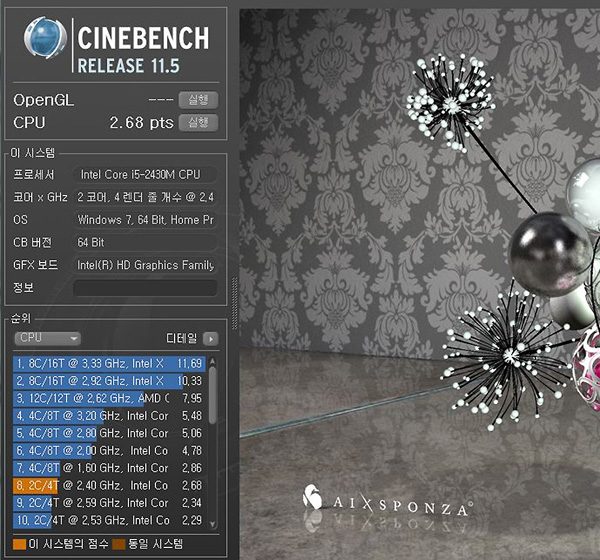Image resolution: width=600 pixels, height=560 pixels.
Task: Select ranking row 3. 12C/12T @ 2.62 GHz AMD
Action: pyautogui.click(x=109, y=398)
